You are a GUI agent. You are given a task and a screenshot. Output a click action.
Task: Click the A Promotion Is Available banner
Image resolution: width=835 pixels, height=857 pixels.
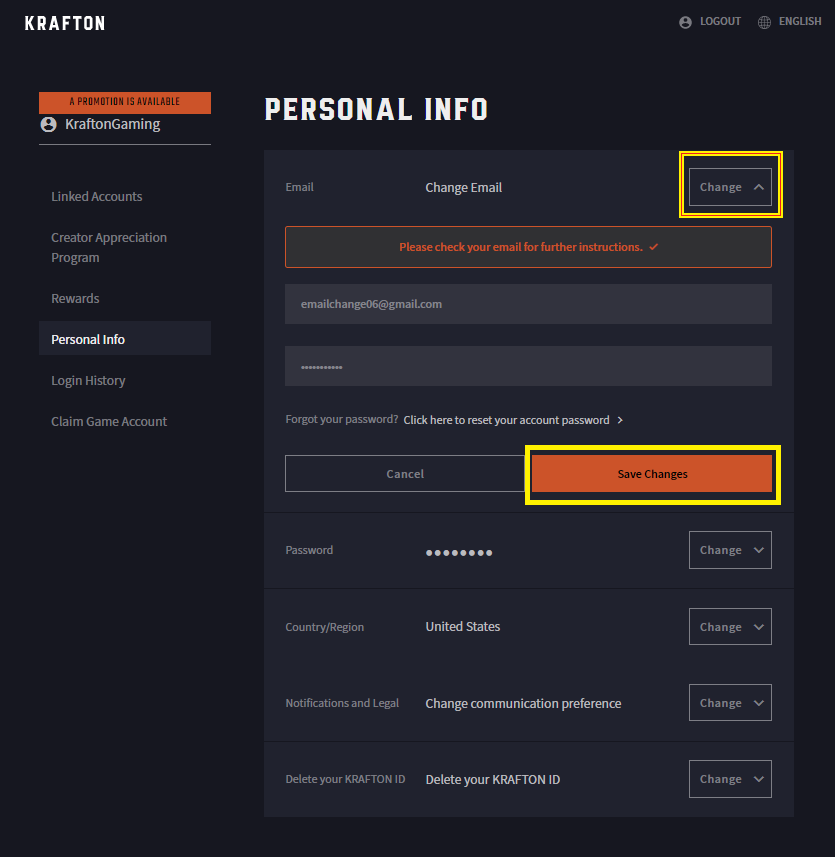point(125,102)
